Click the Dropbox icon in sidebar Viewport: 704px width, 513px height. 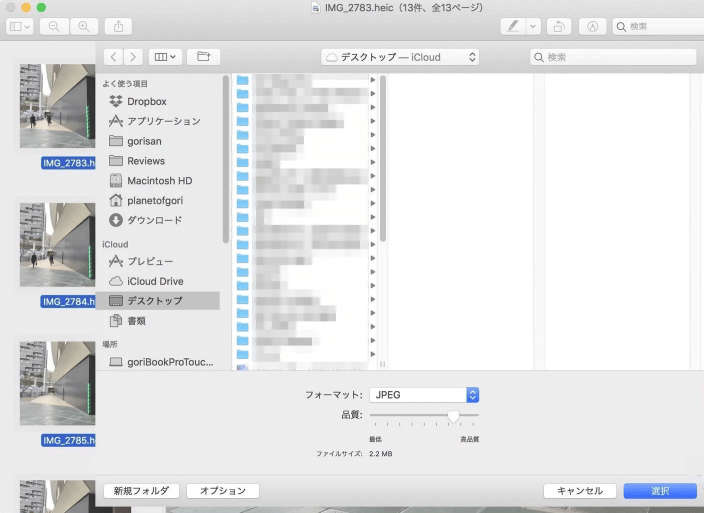click(115, 101)
